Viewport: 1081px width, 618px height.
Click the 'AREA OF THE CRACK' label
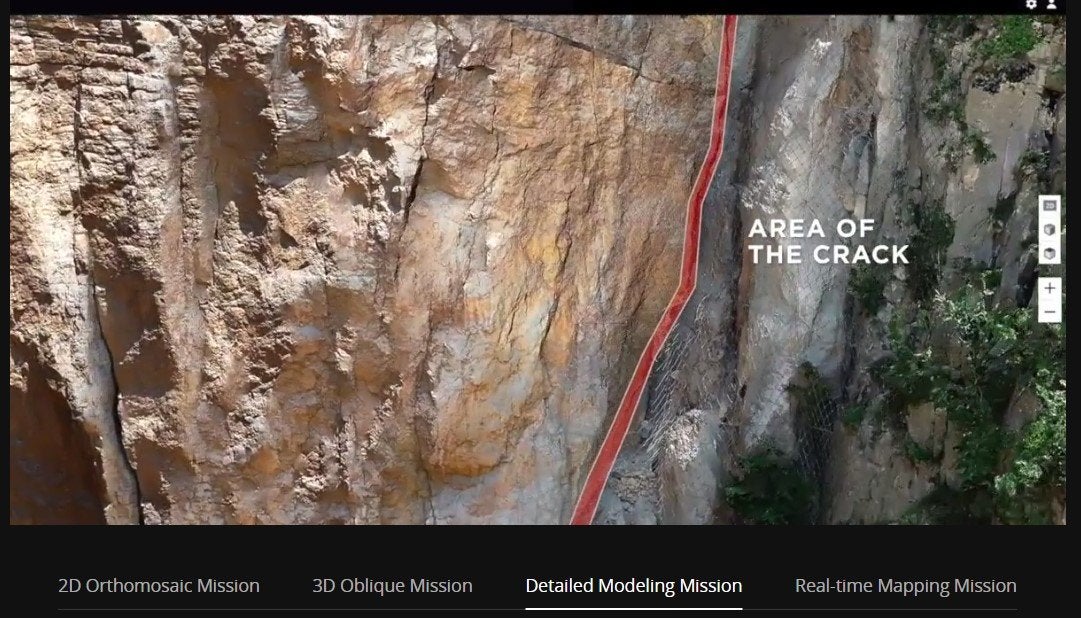828,241
